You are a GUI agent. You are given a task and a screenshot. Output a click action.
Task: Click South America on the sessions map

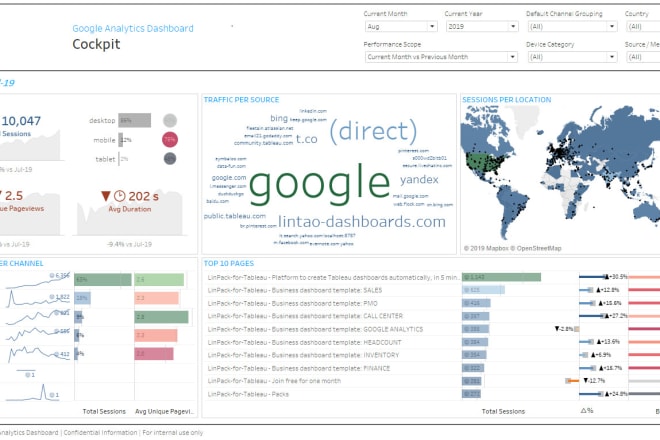[x=513, y=206]
